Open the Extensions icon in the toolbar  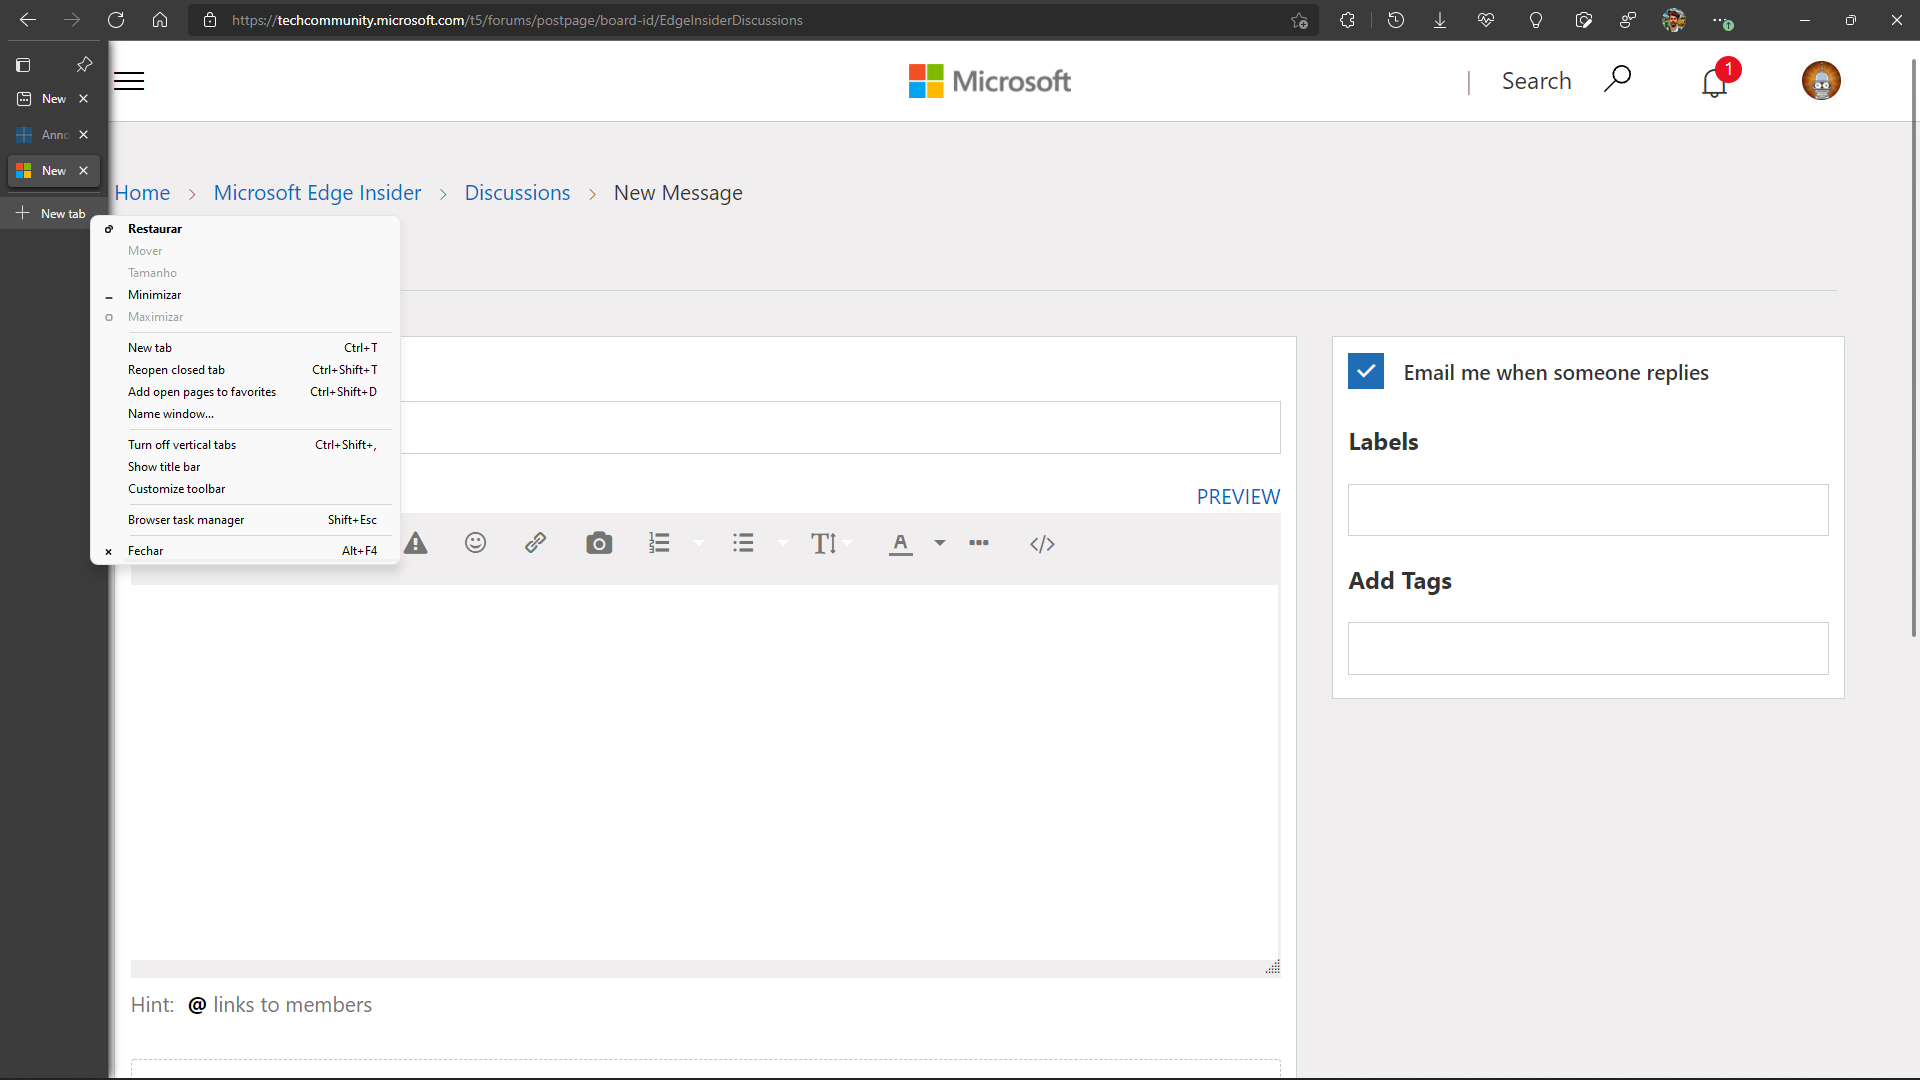tap(1347, 20)
